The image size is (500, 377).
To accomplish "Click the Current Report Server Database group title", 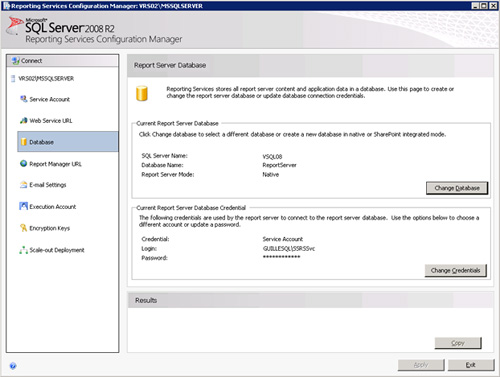I will point(177,123).
